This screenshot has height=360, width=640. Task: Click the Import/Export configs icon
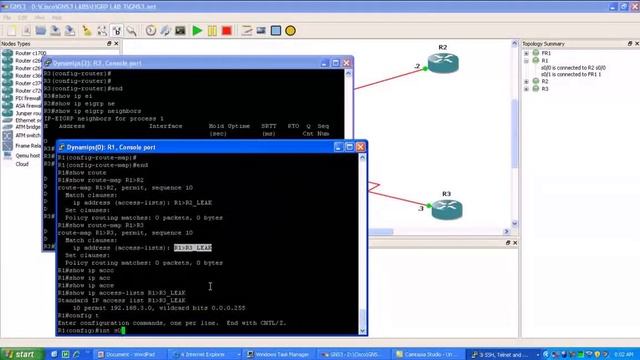tap(165, 31)
